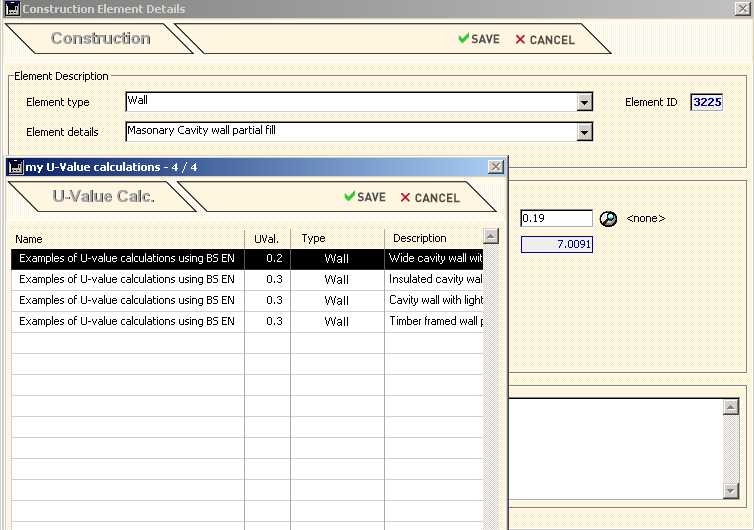
Task: Cancel the construction element details
Action: (x=545, y=40)
